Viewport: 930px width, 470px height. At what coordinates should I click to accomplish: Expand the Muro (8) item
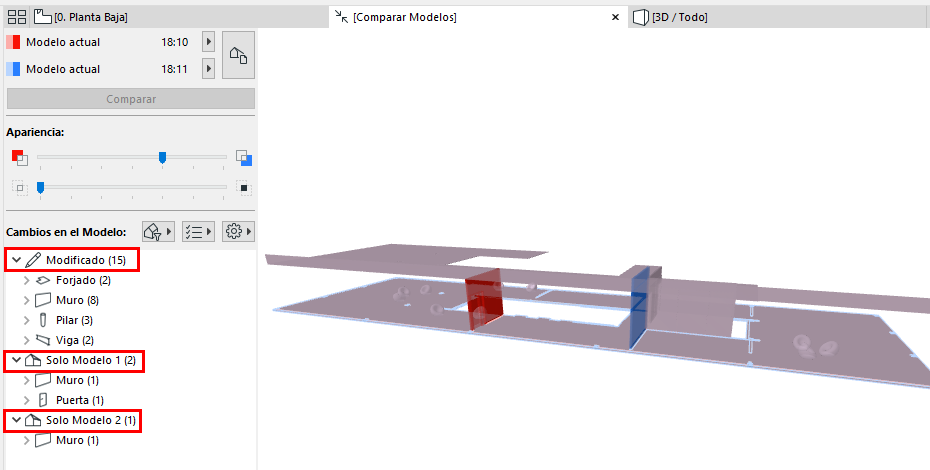[x=27, y=300]
